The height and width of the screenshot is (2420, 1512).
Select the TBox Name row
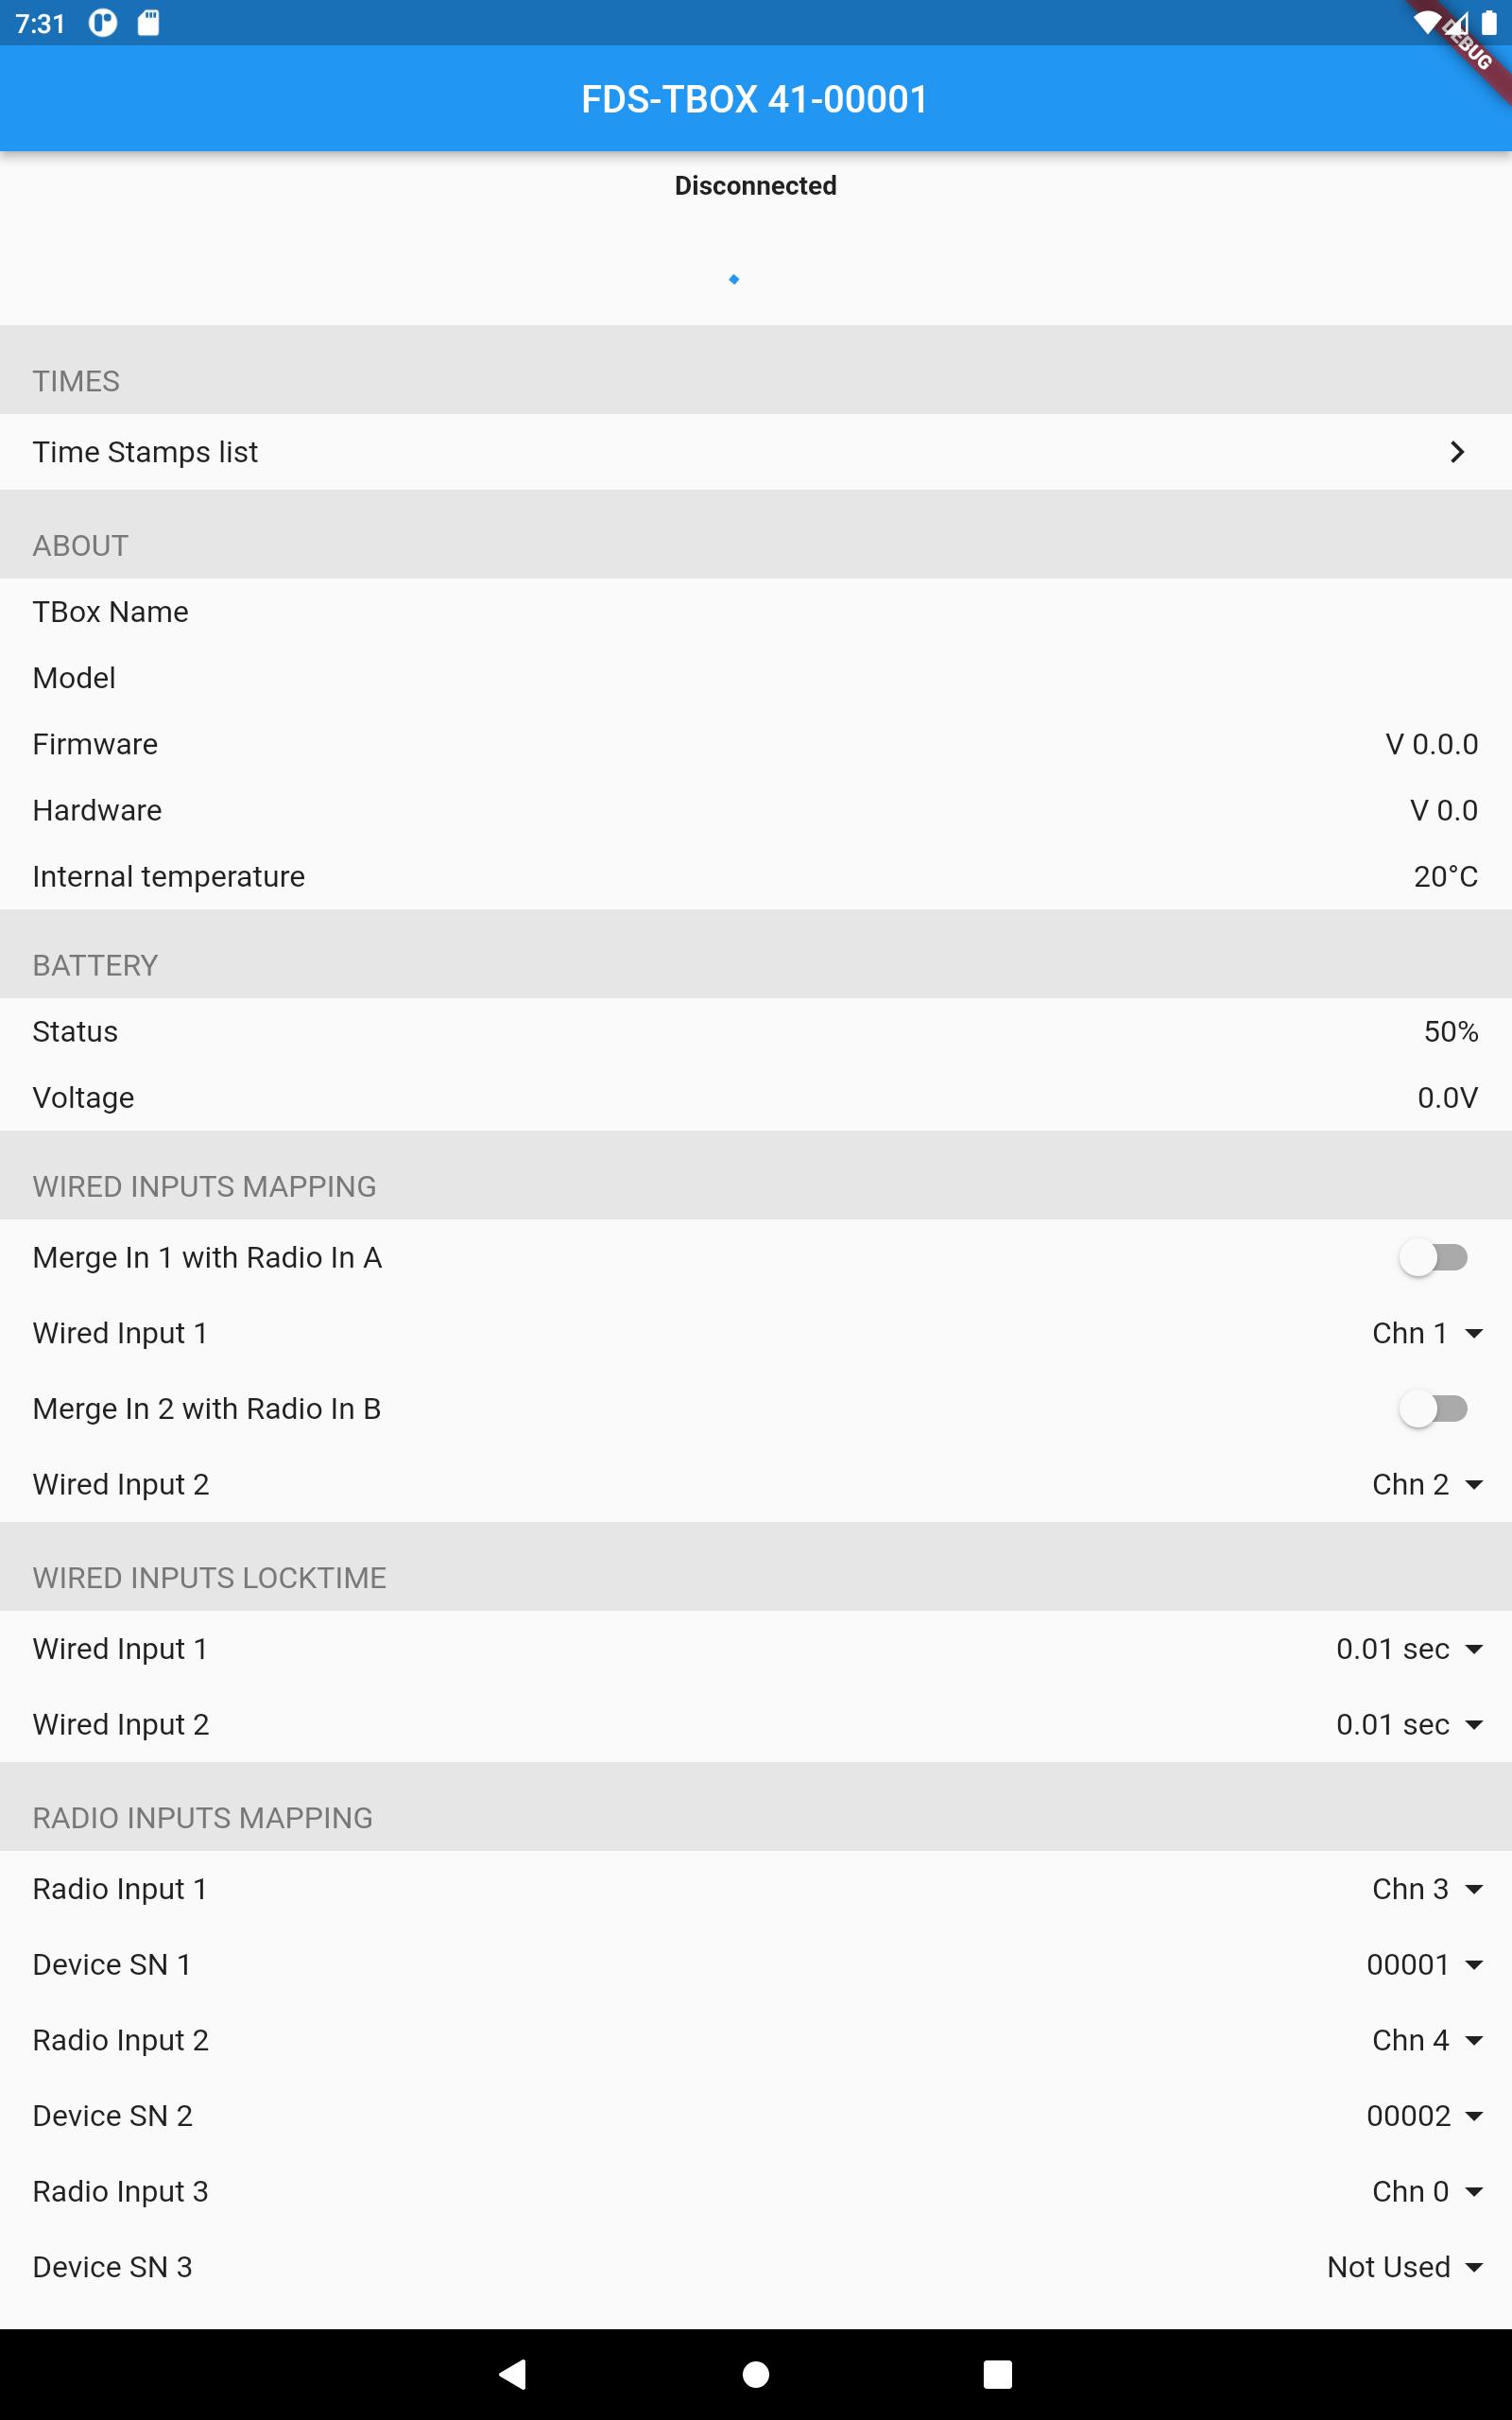(x=756, y=612)
